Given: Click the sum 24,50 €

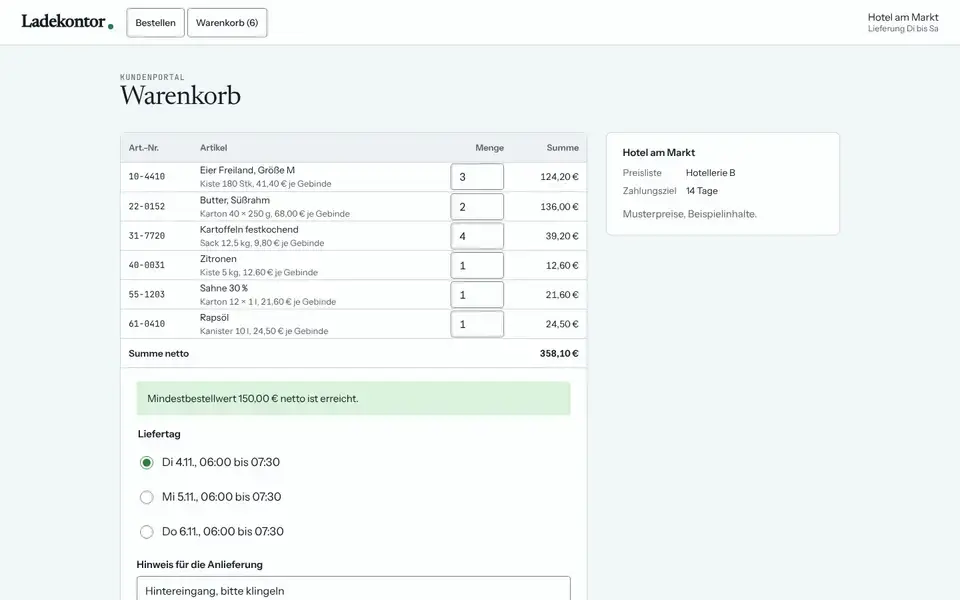Looking at the screenshot, I should click(x=562, y=324).
